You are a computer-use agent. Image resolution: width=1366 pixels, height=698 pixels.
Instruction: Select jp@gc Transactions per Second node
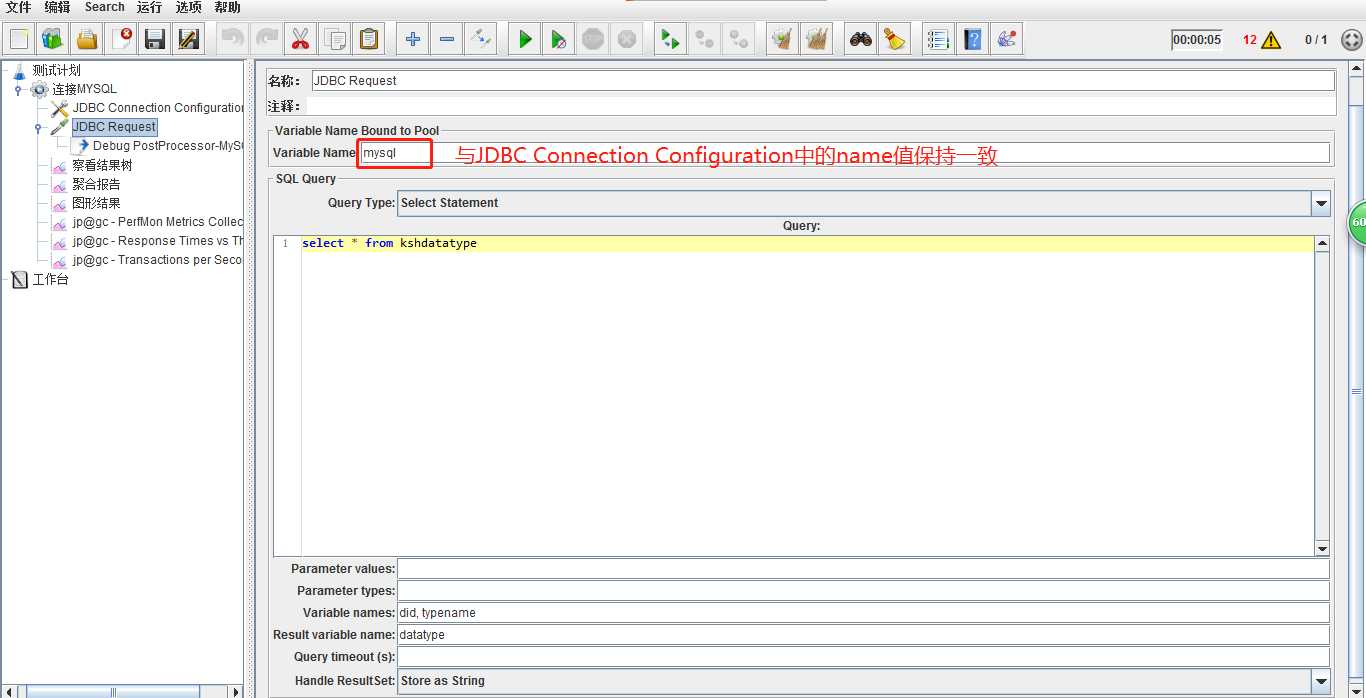[157, 260]
